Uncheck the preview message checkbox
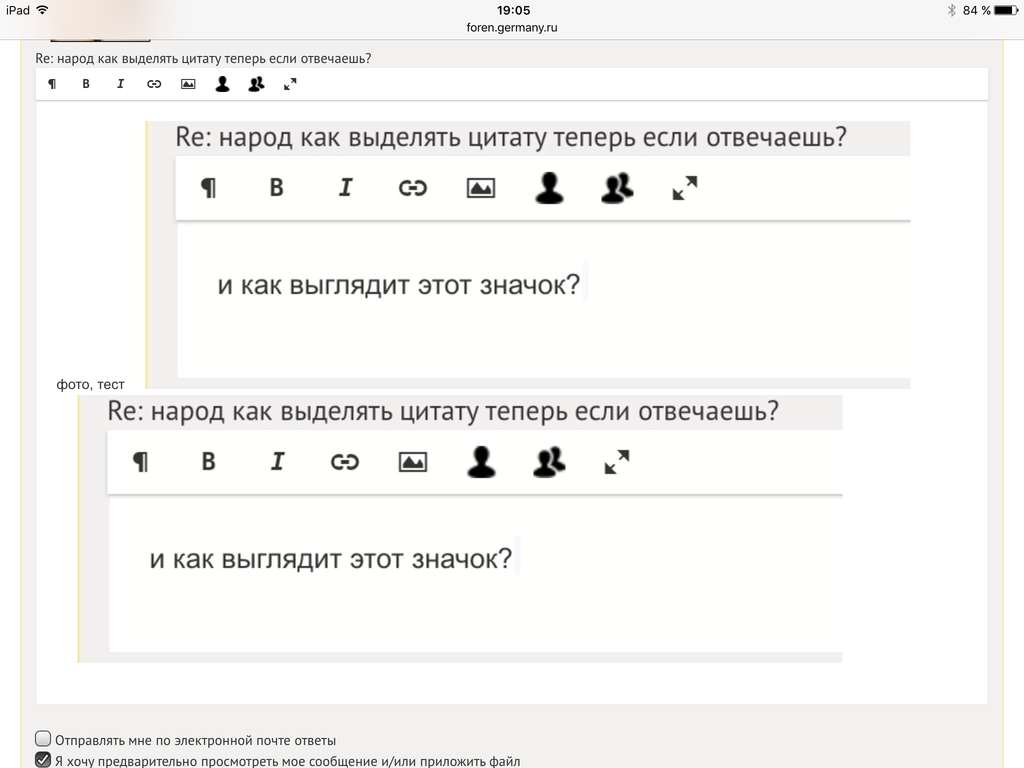 click(43, 760)
